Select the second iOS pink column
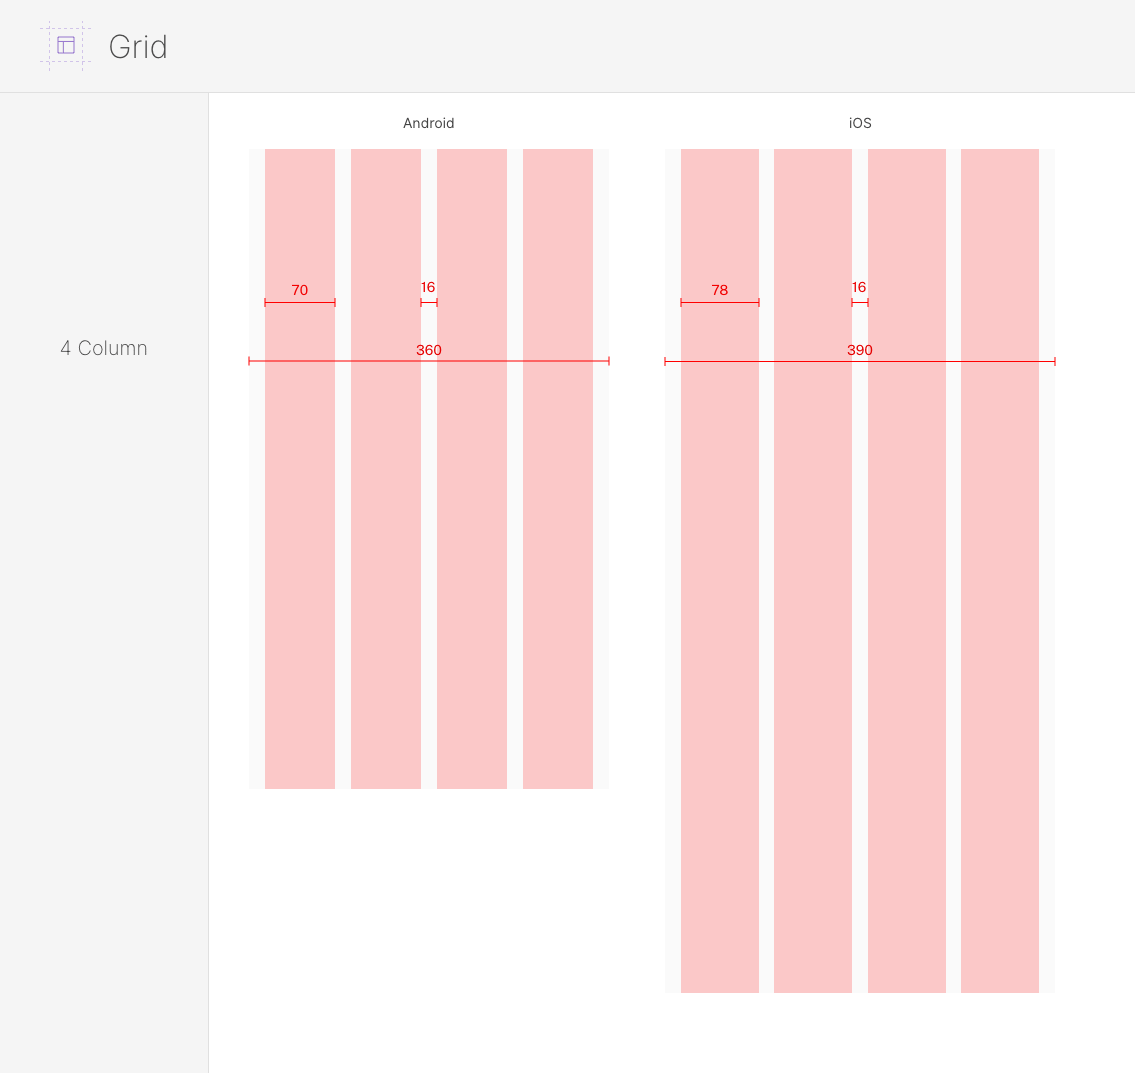This screenshot has width=1135, height=1073. pos(813,571)
